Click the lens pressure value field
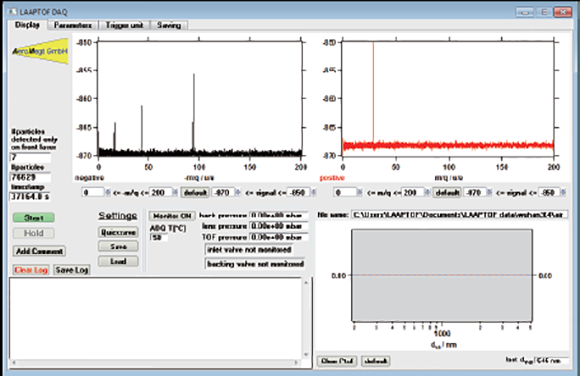580x376 pixels. coord(279,226)
